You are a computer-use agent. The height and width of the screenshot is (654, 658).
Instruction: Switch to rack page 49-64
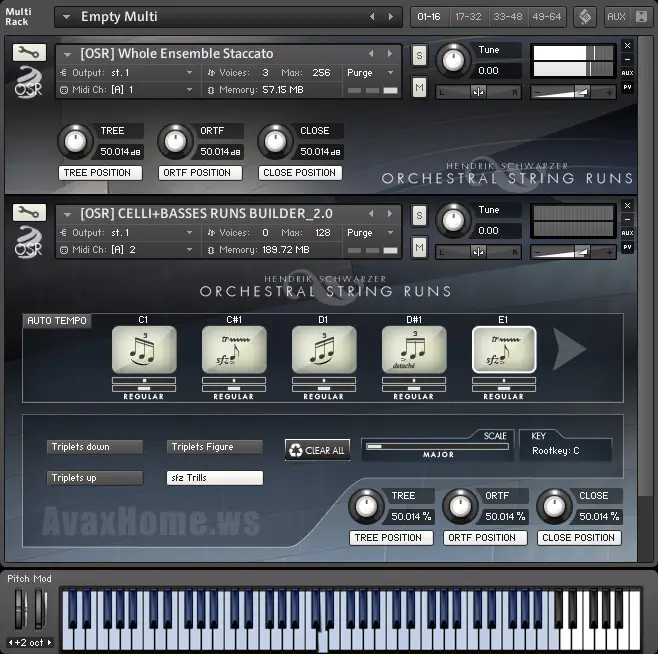(x=546, y=17)
